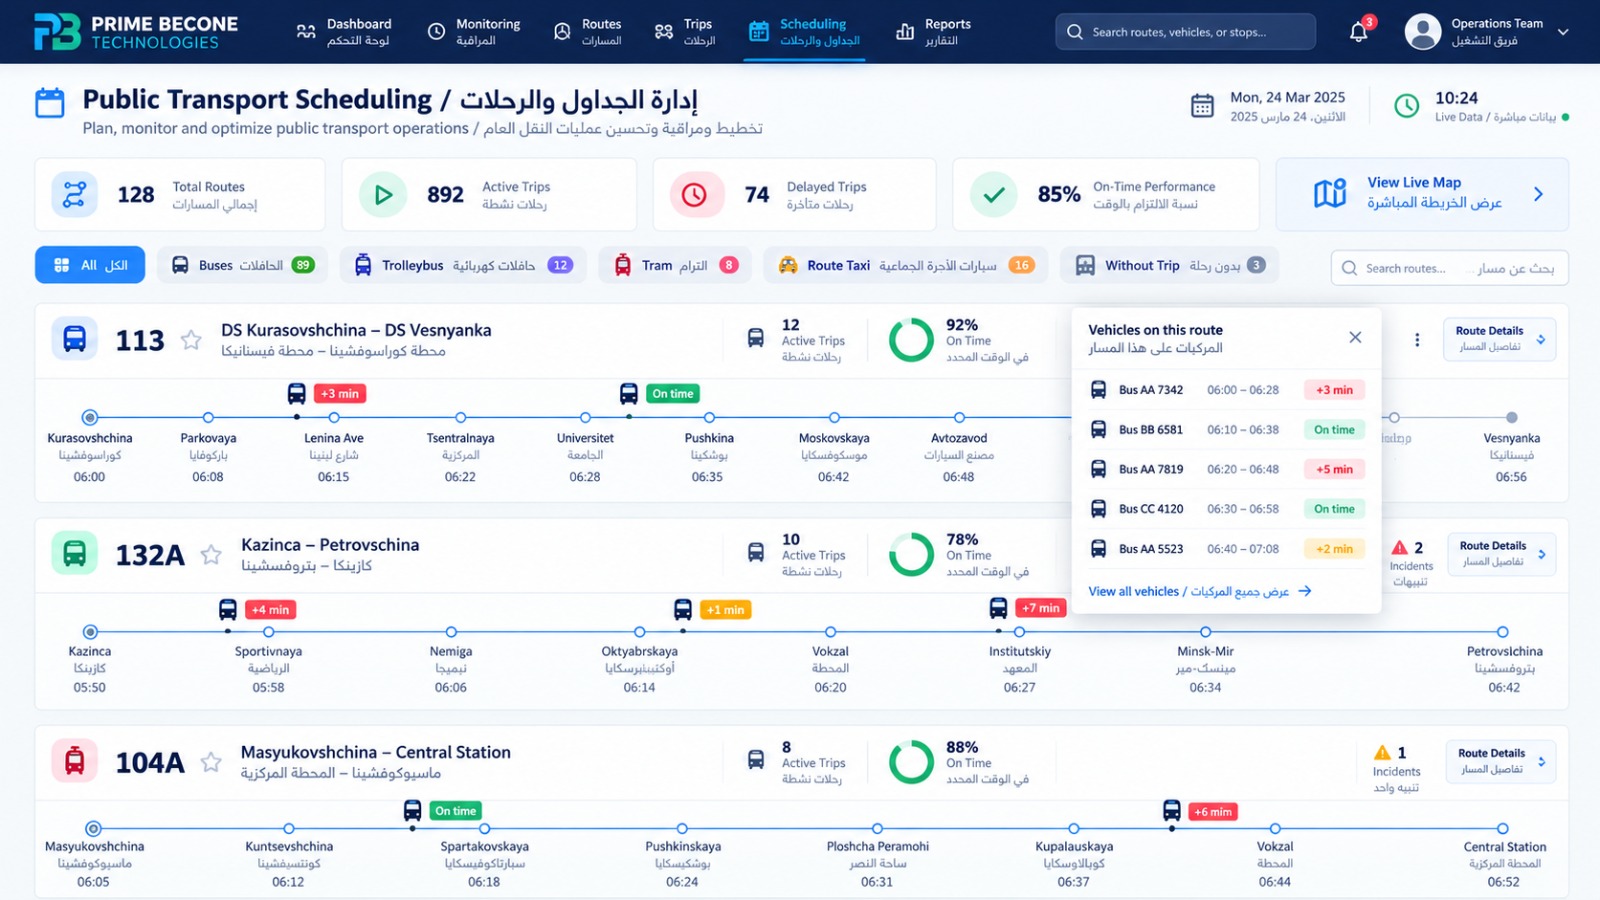Open the Operations Team account dropdown
The image size is (1600, 900).
point(1563,32)
